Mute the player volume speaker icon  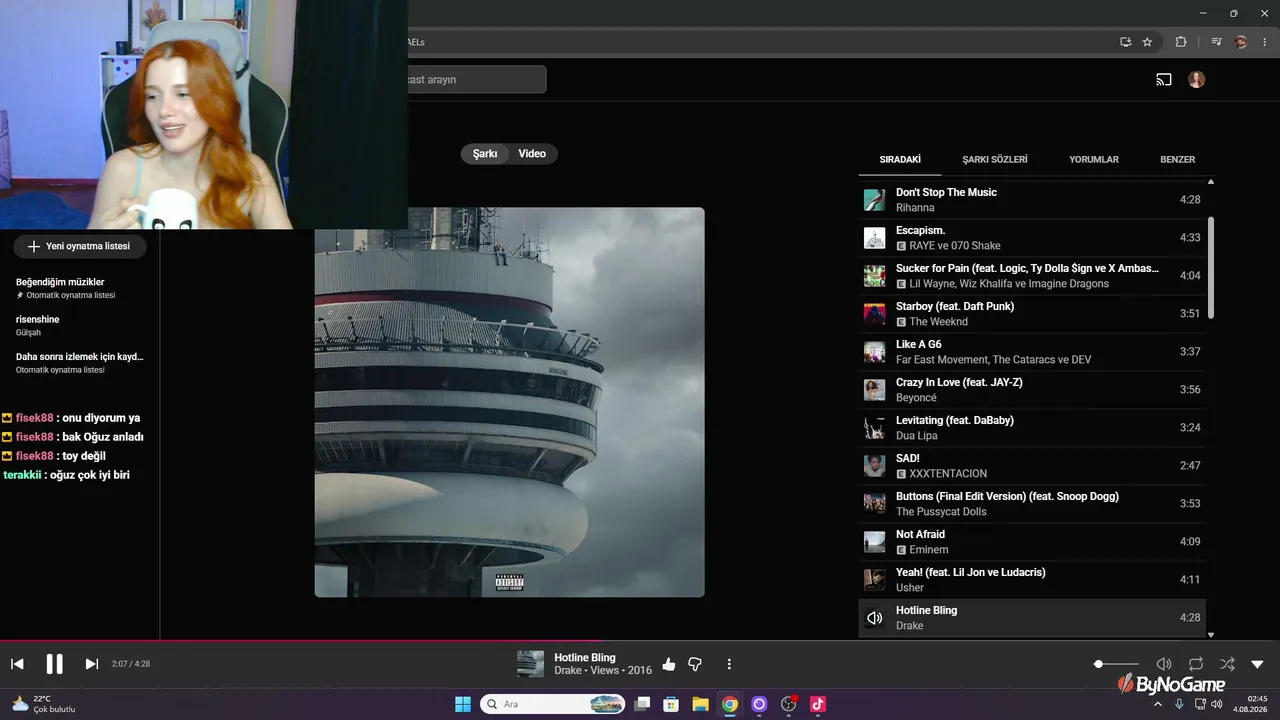[x=1164, y=664]
